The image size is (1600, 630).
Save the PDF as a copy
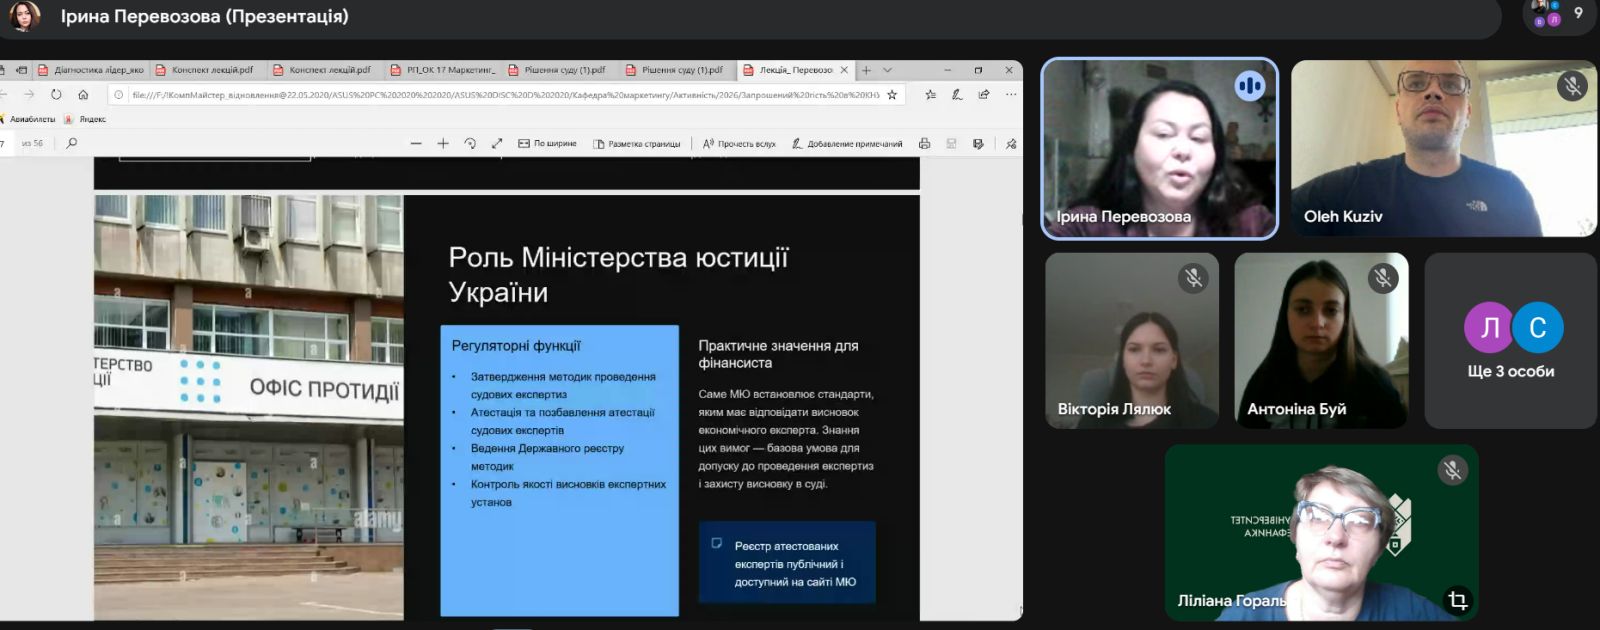[978, 143]
